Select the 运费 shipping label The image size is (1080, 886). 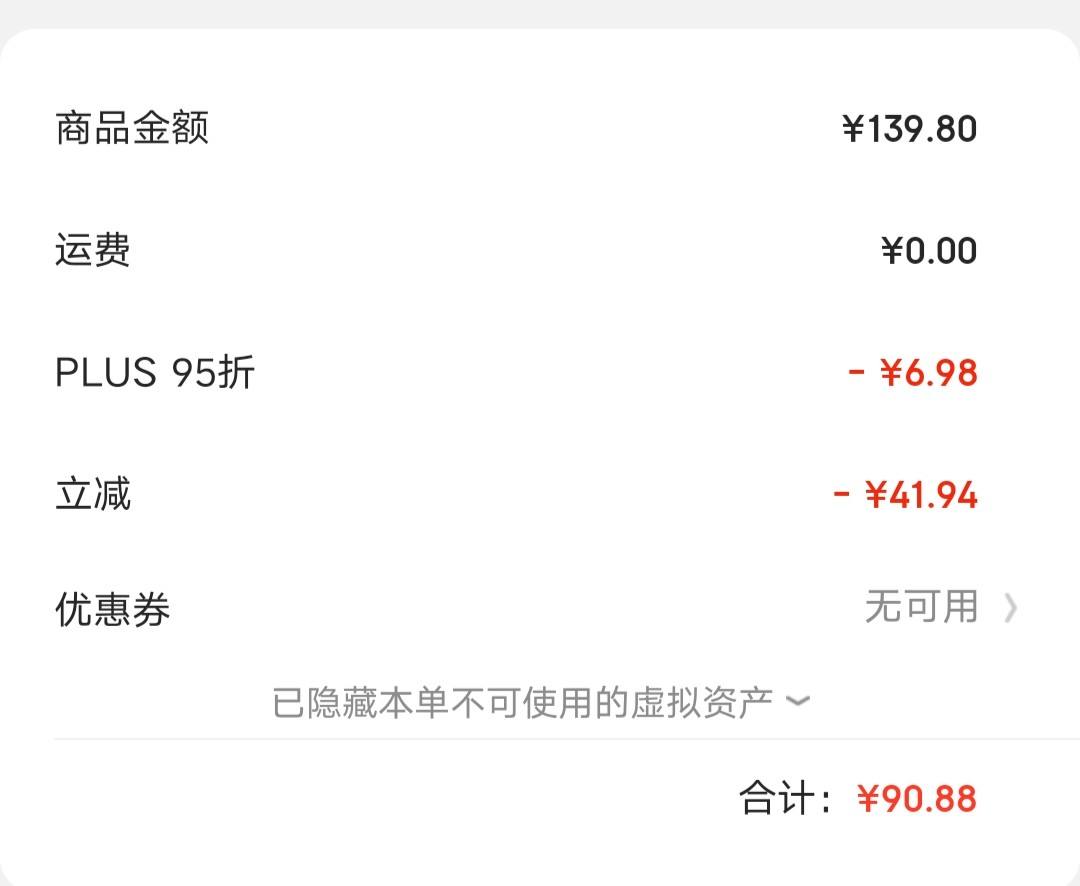pyautogui.click(x=93, y=249)
